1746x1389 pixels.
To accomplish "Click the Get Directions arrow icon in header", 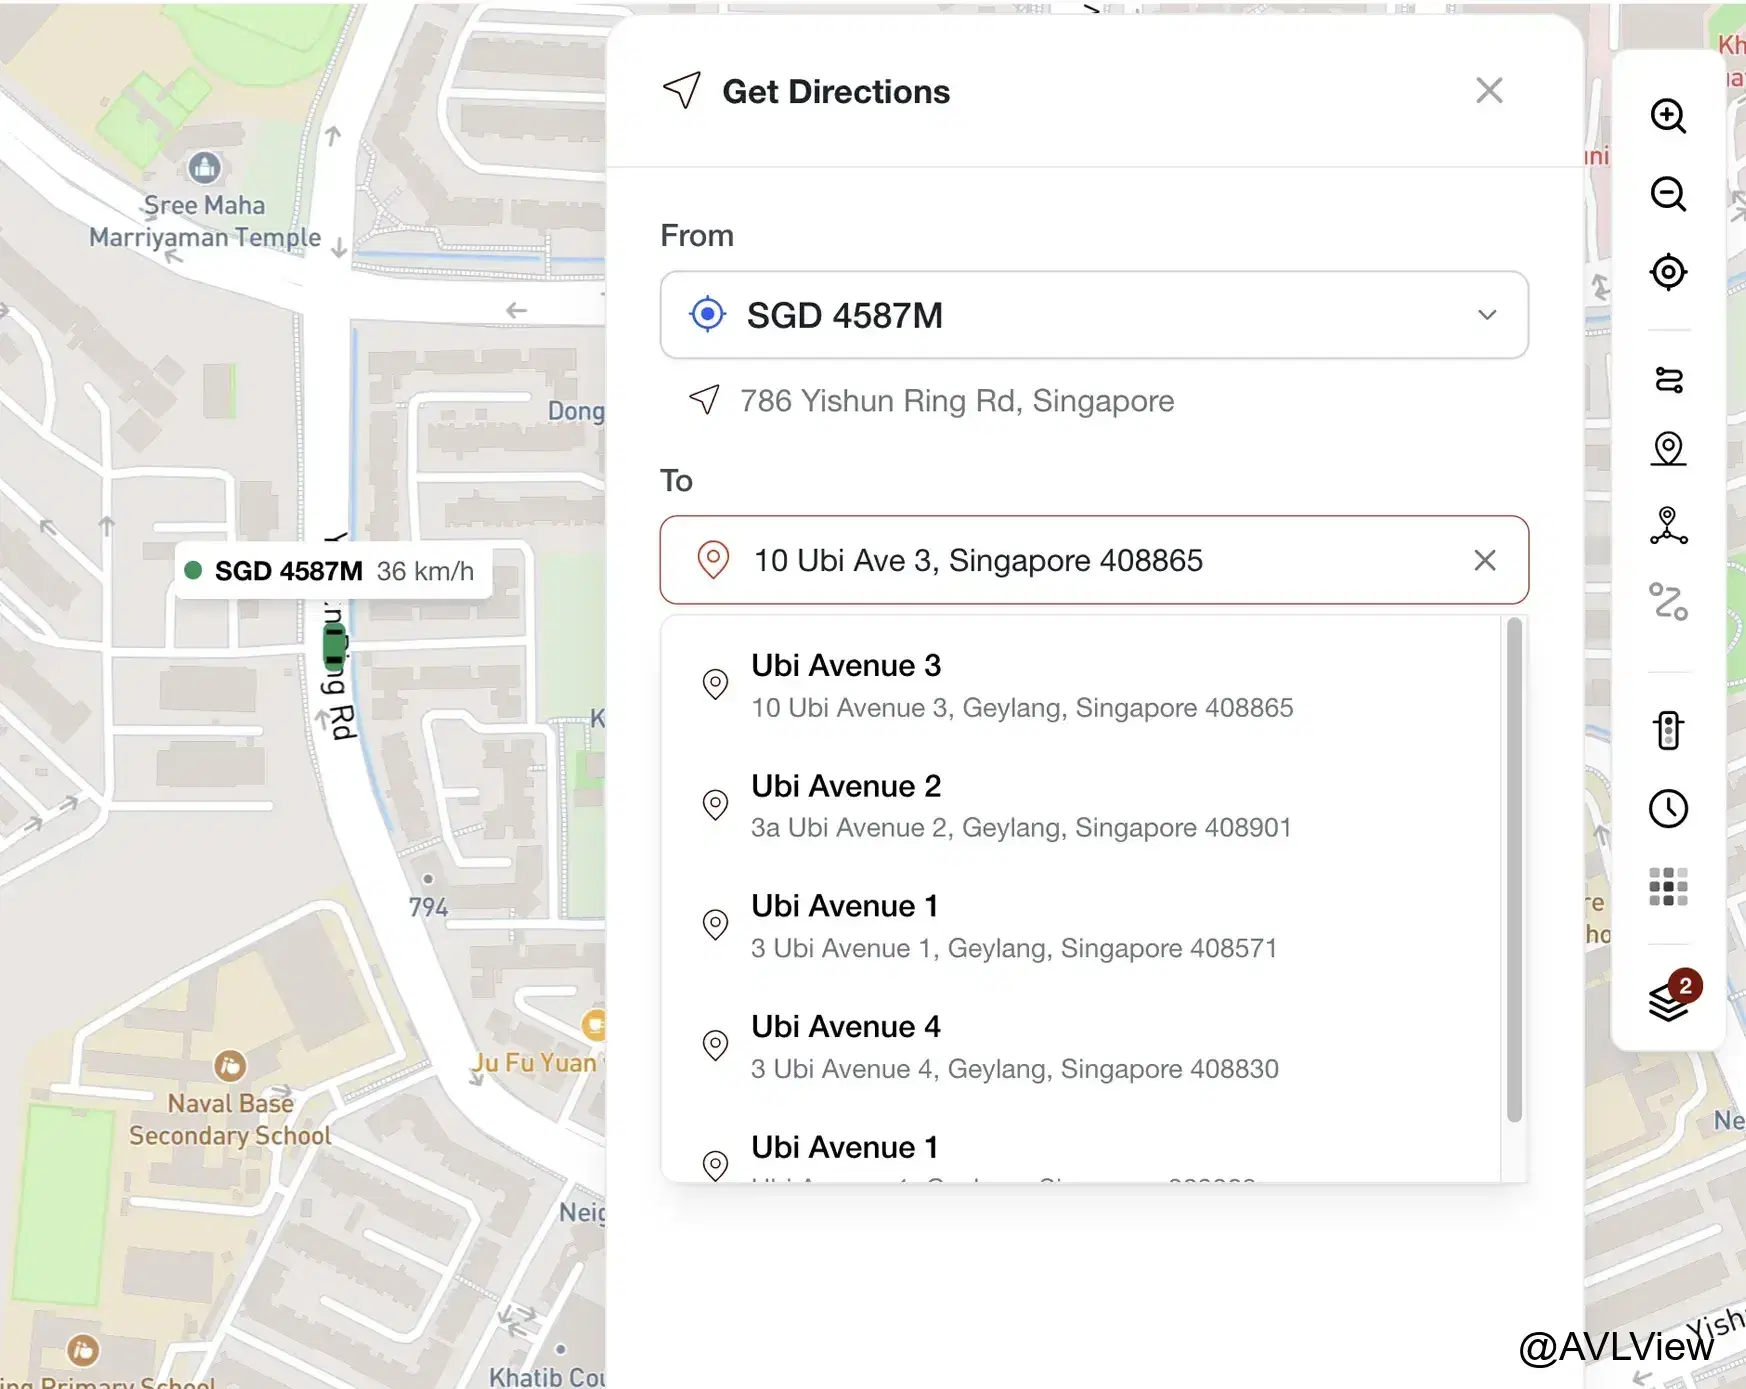I will pyautogui.click(x=682, y=91).
